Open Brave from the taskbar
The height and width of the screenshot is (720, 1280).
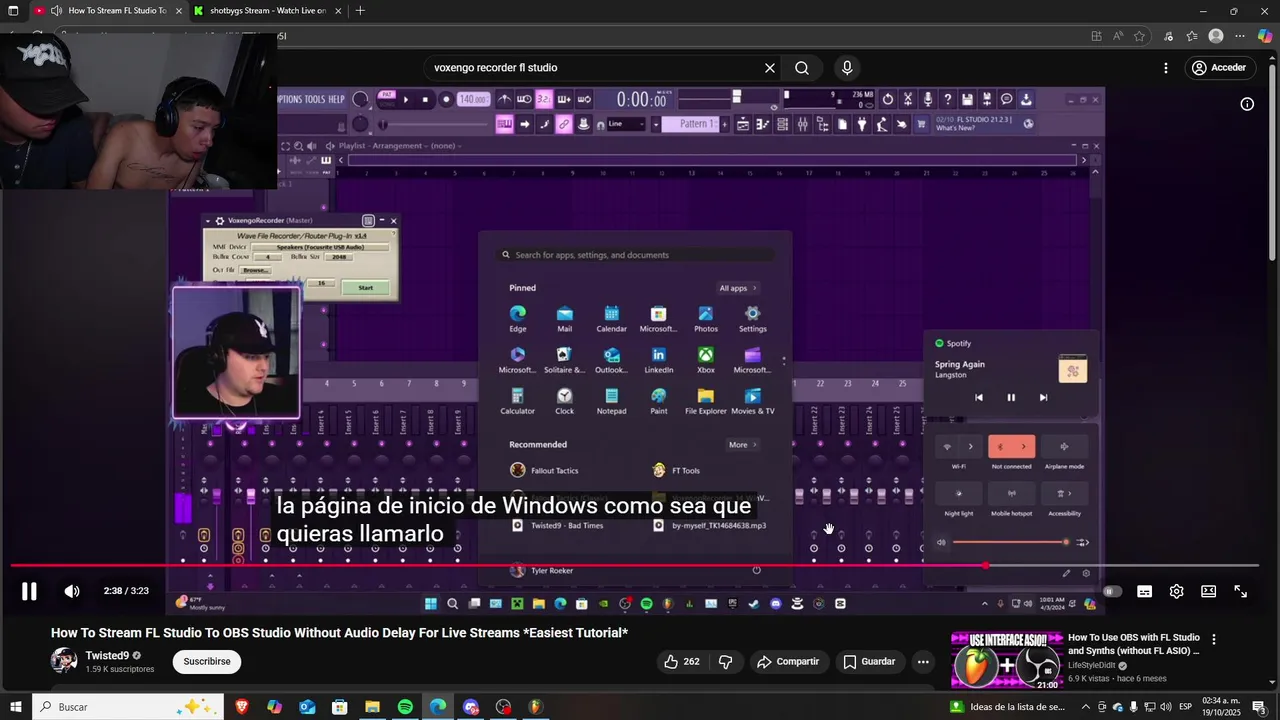(242, 707)
